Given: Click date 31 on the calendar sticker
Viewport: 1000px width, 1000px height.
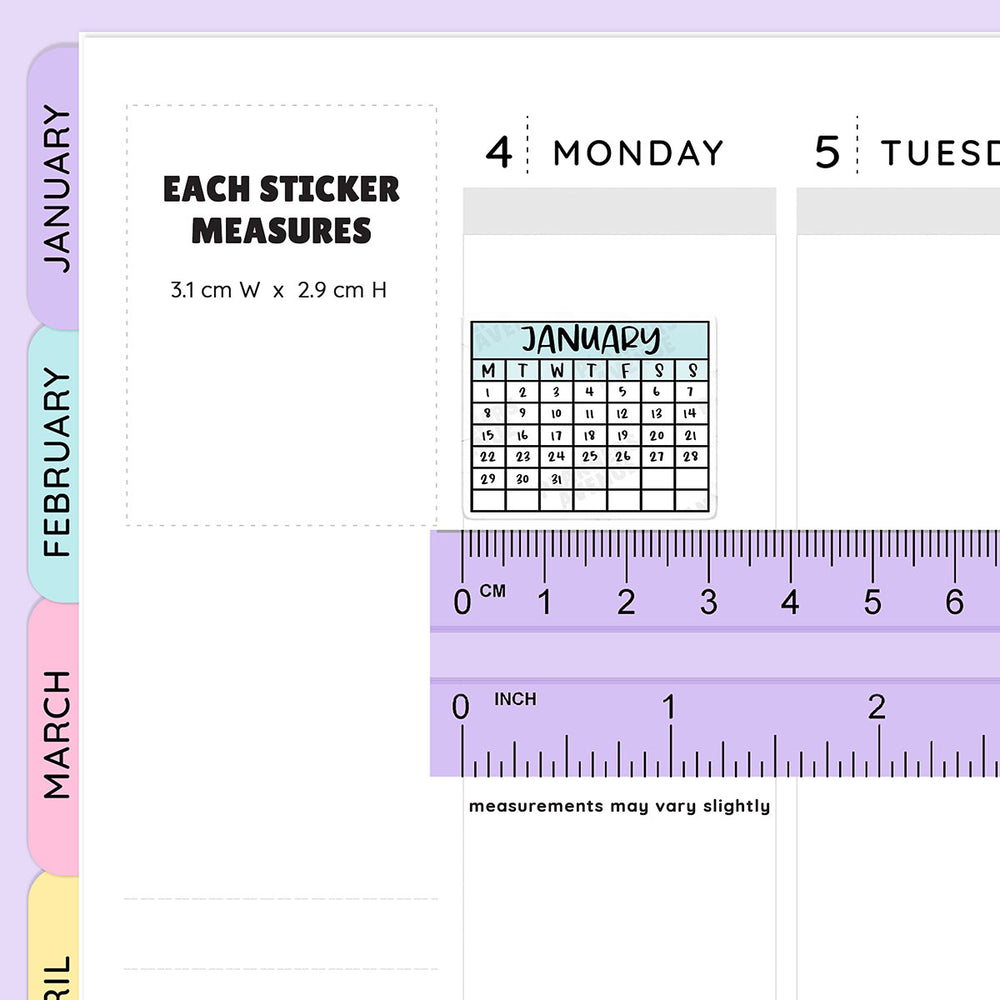Looking at the screenshot, I should (556, 478).
